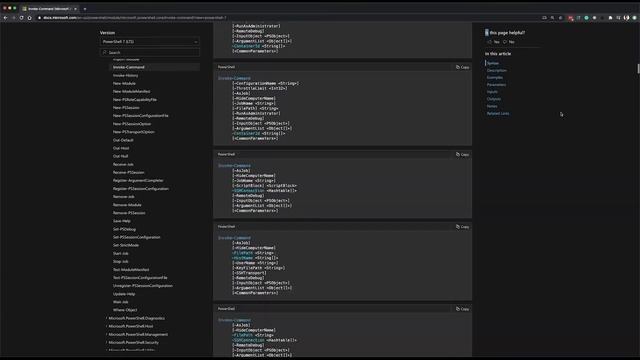
Task: Open Unregister-PSSessionConfiguration in the sidebar
Action: tap(143, 286)
